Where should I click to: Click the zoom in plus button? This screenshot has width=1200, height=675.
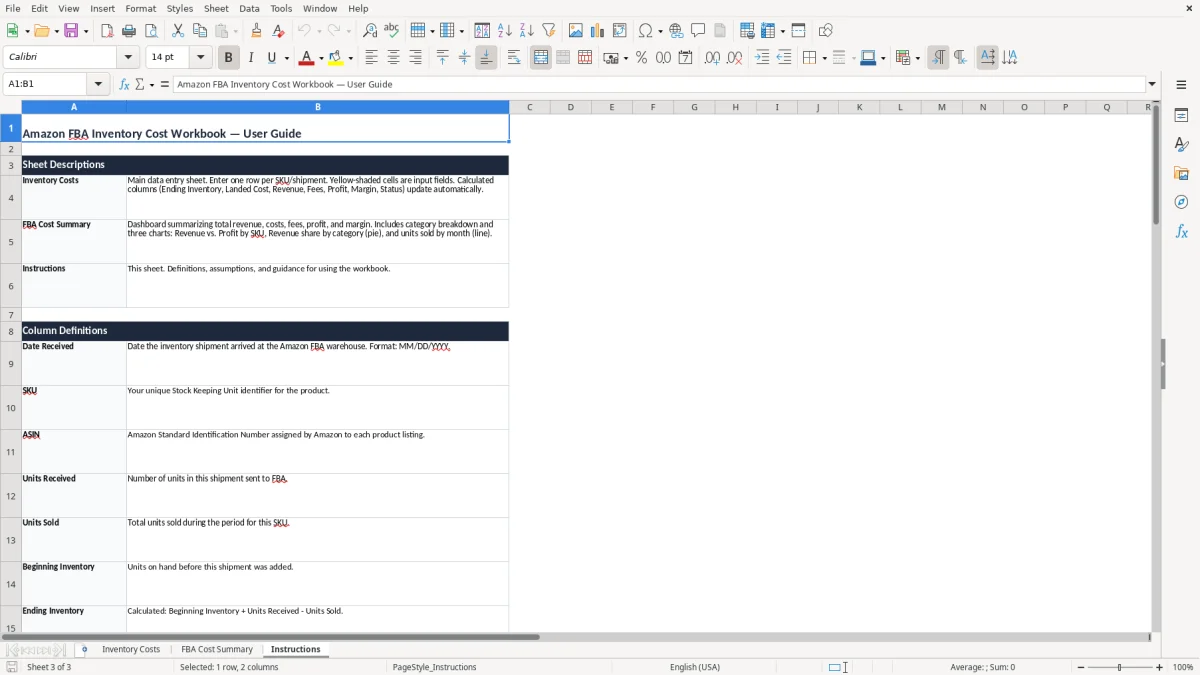[x=1160, y=667]
